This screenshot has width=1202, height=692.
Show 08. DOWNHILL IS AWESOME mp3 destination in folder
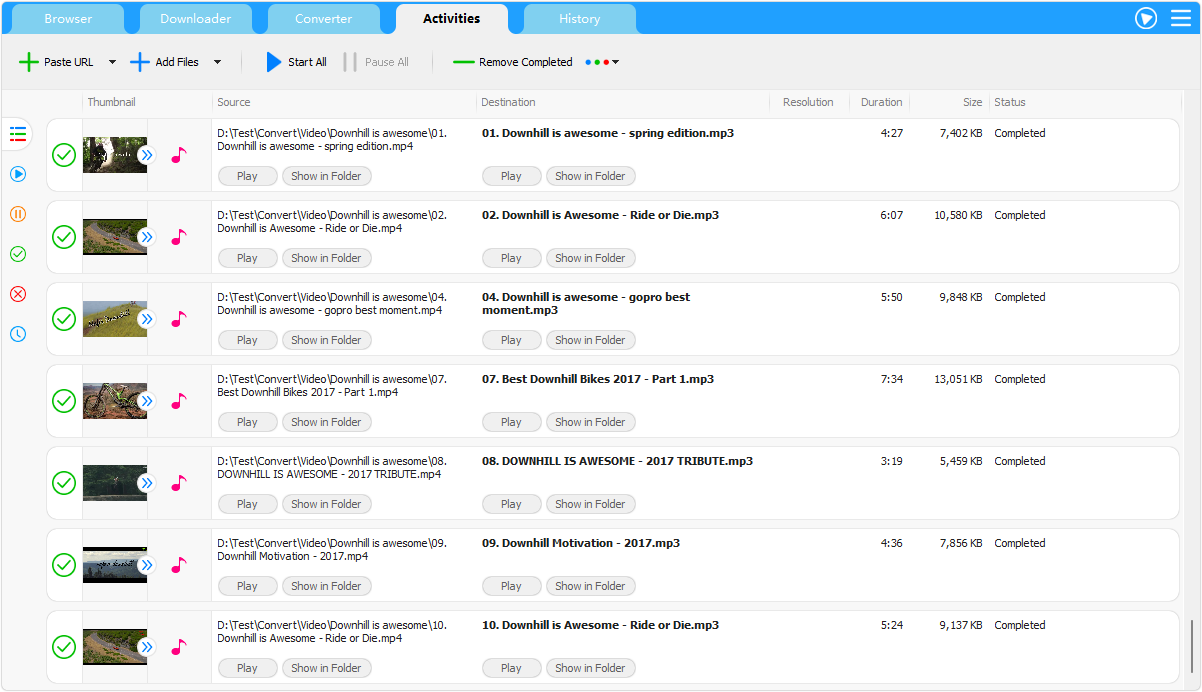[x=590, y=504]
